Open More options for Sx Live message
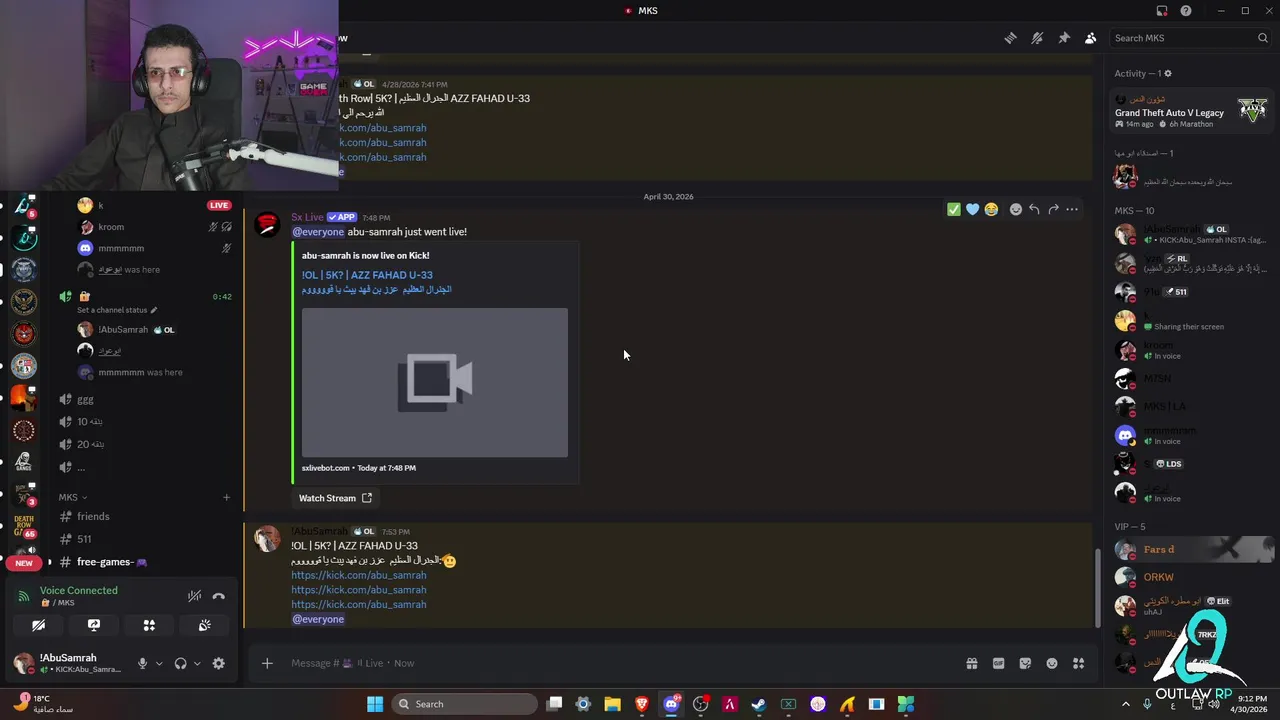The image size is (1280, 720). [1072, 209]
